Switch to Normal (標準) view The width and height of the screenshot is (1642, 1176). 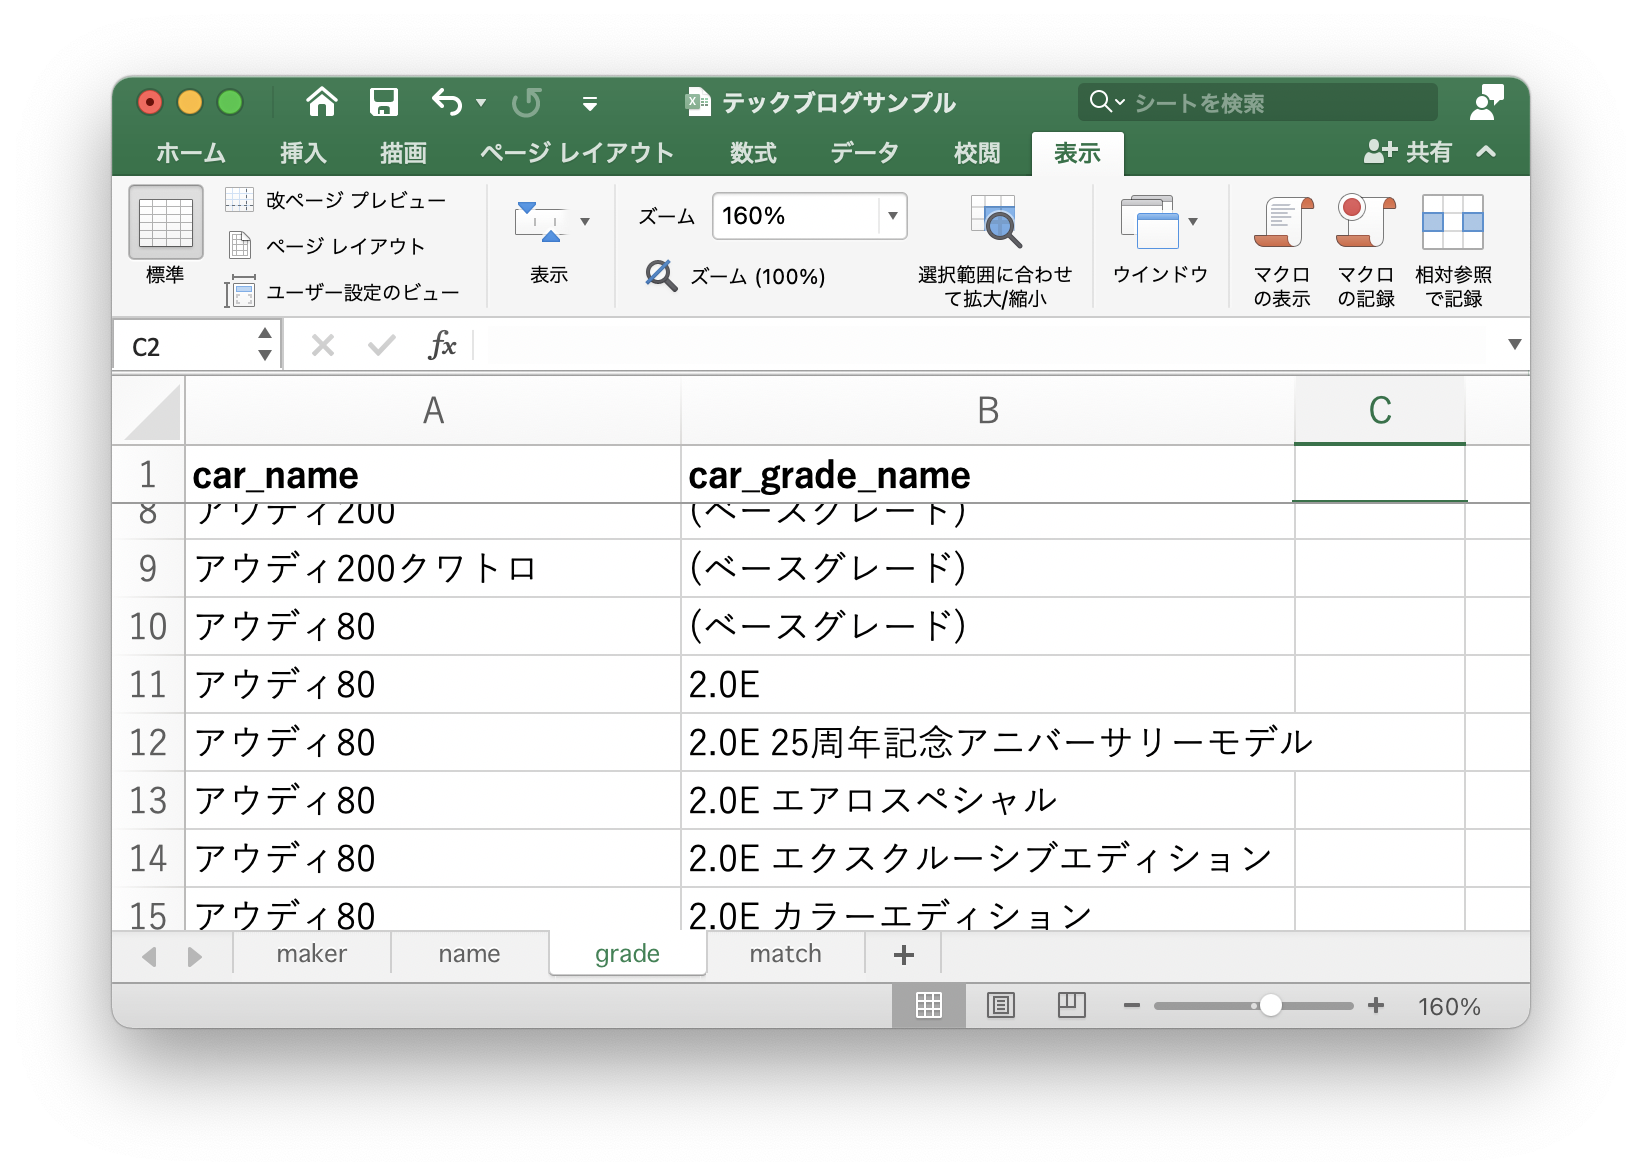(x=166, y=223)
